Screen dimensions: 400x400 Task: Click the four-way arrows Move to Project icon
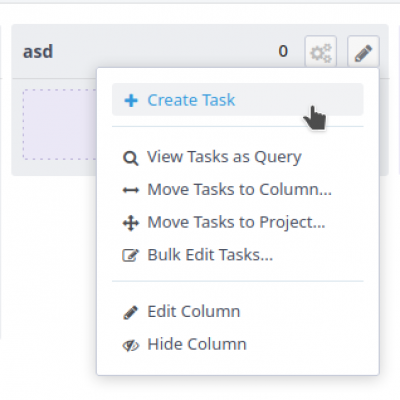(131, 223)
